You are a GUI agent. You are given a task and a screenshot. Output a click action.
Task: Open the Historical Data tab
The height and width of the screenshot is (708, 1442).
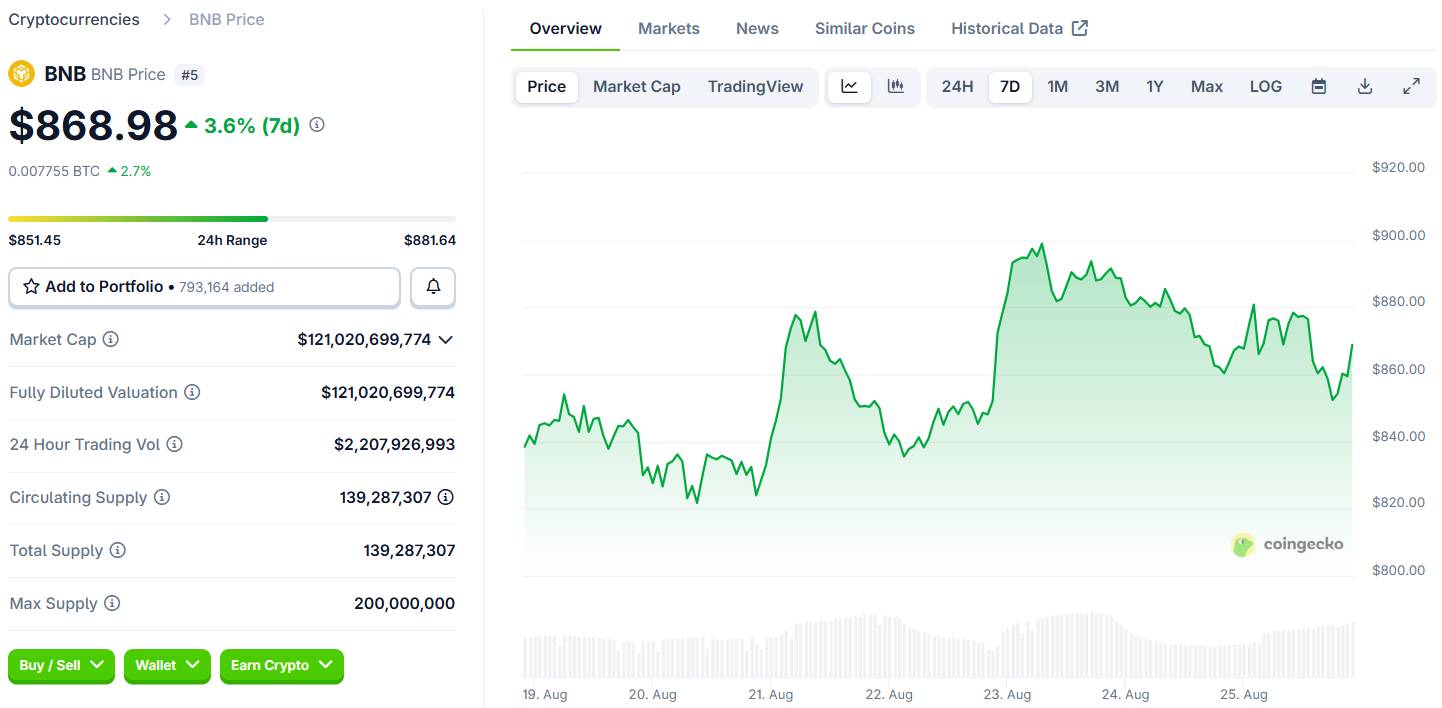click(x=1019, y=28)
